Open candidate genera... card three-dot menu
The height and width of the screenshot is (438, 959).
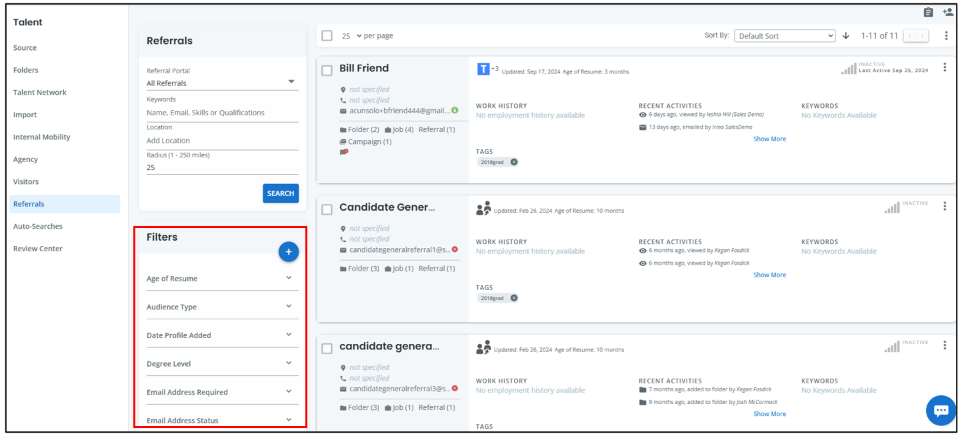(x=945, y=346)
